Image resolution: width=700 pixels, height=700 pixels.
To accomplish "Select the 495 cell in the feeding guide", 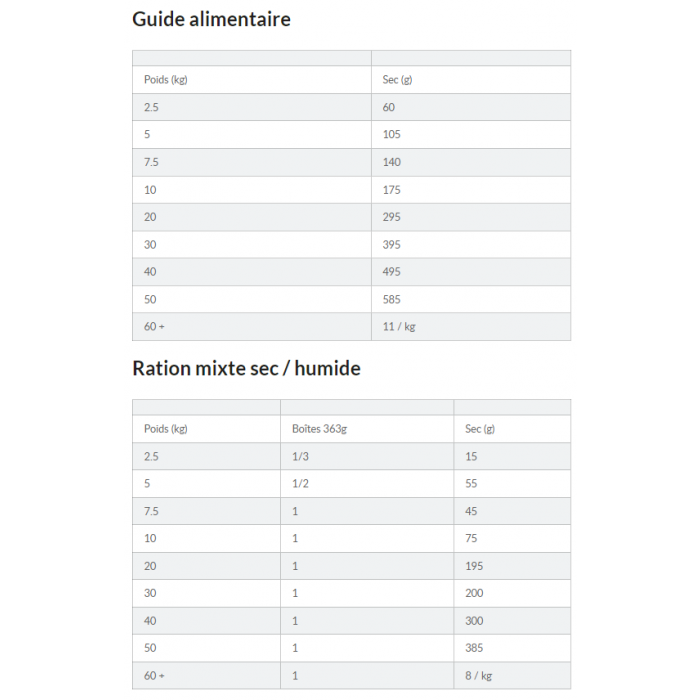I will [391, 271].
